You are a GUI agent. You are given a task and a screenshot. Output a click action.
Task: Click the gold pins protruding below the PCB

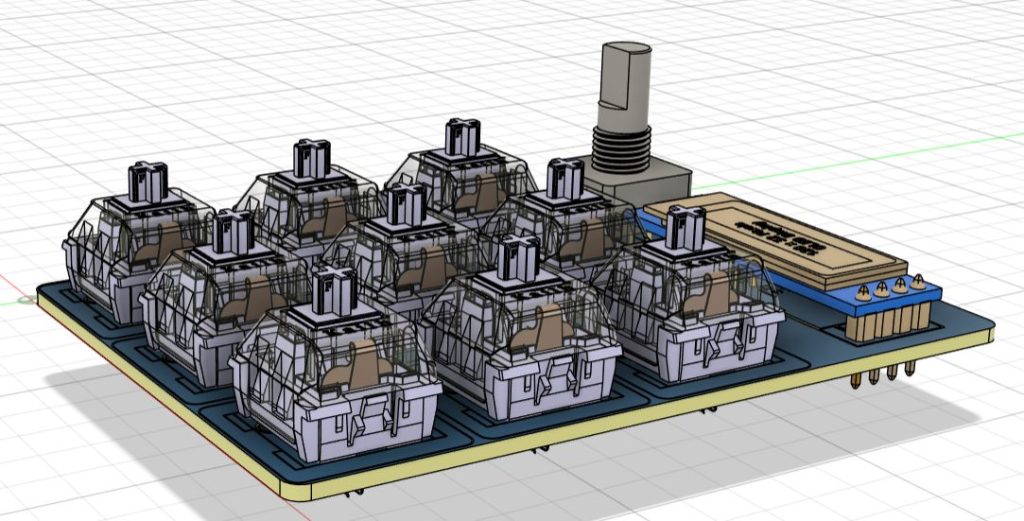click(882, 377)
